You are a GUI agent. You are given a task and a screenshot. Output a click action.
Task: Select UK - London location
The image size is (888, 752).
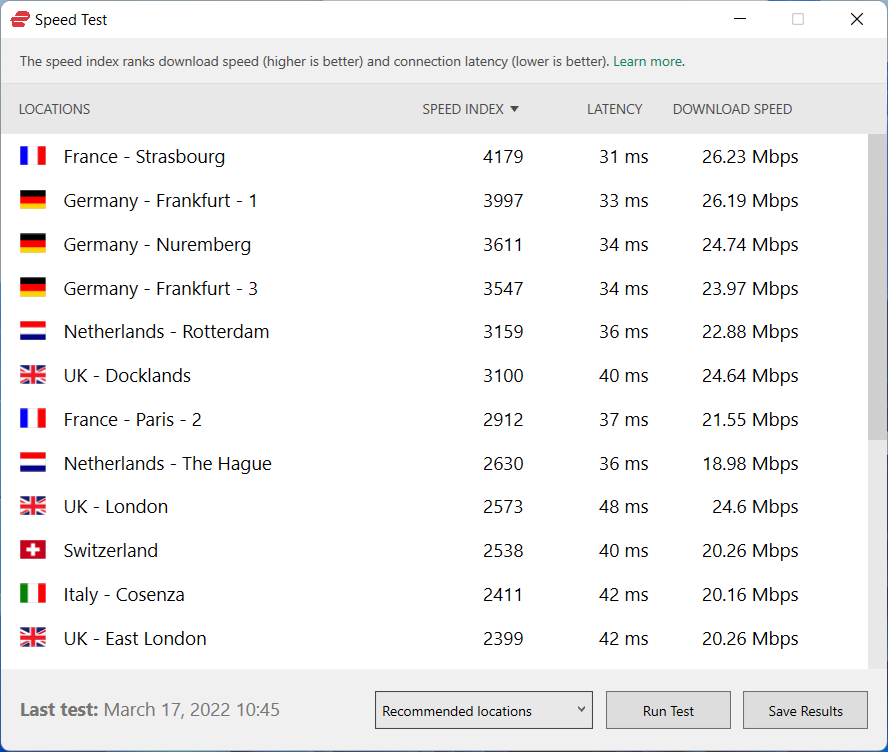116,506
